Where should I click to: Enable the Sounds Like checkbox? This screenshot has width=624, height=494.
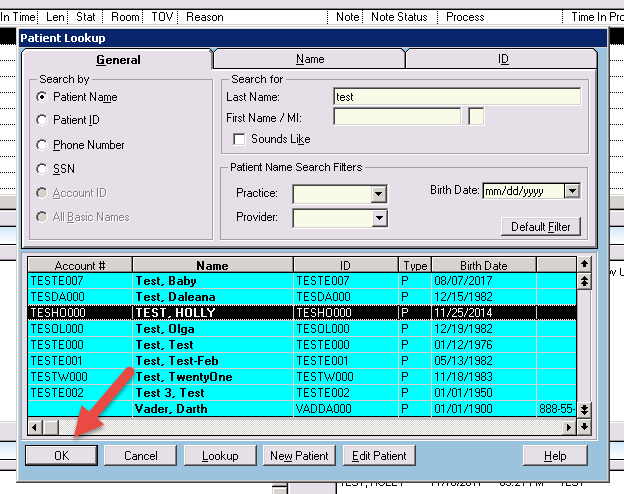(x=239, y=139)
